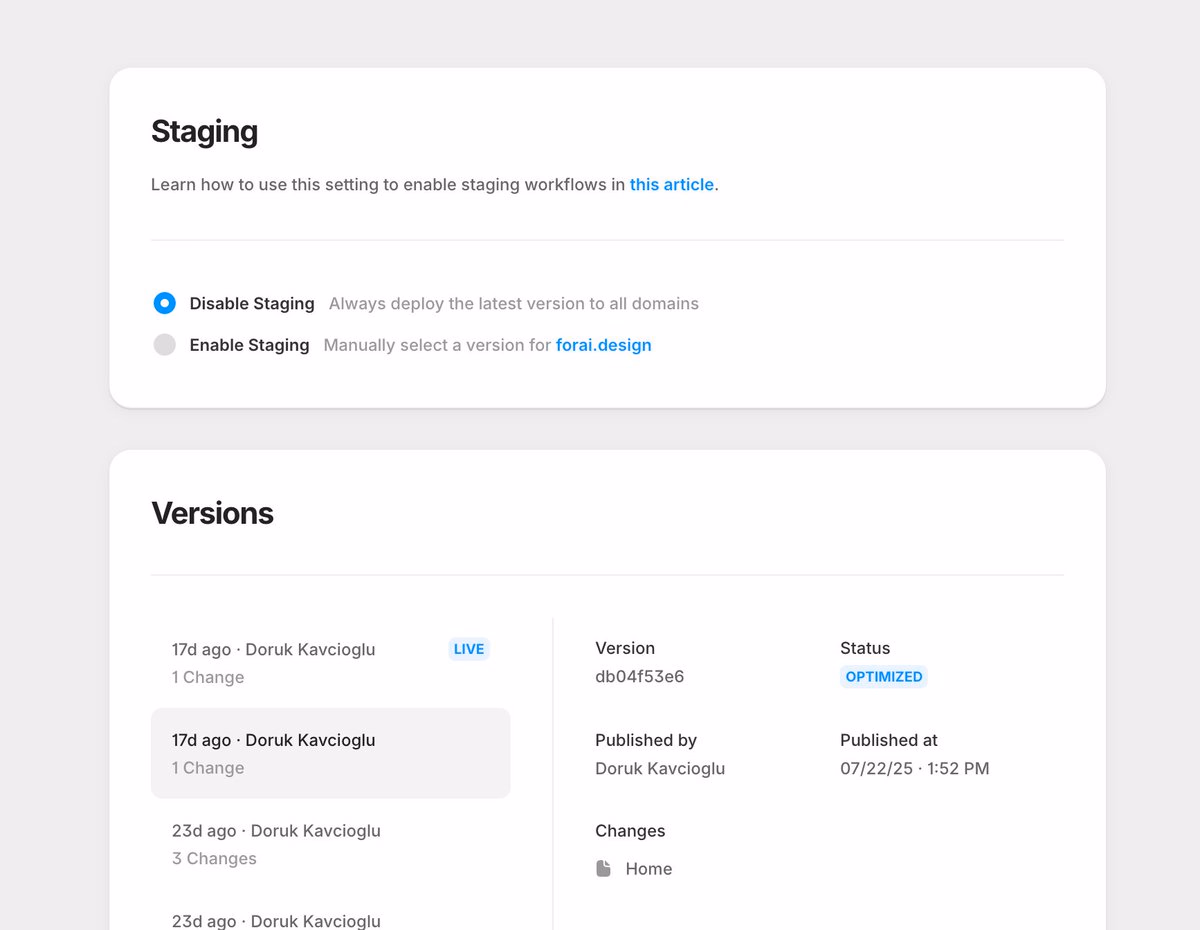
Task: Click the Disable Staging label text
Action: [x=252, y=303]
